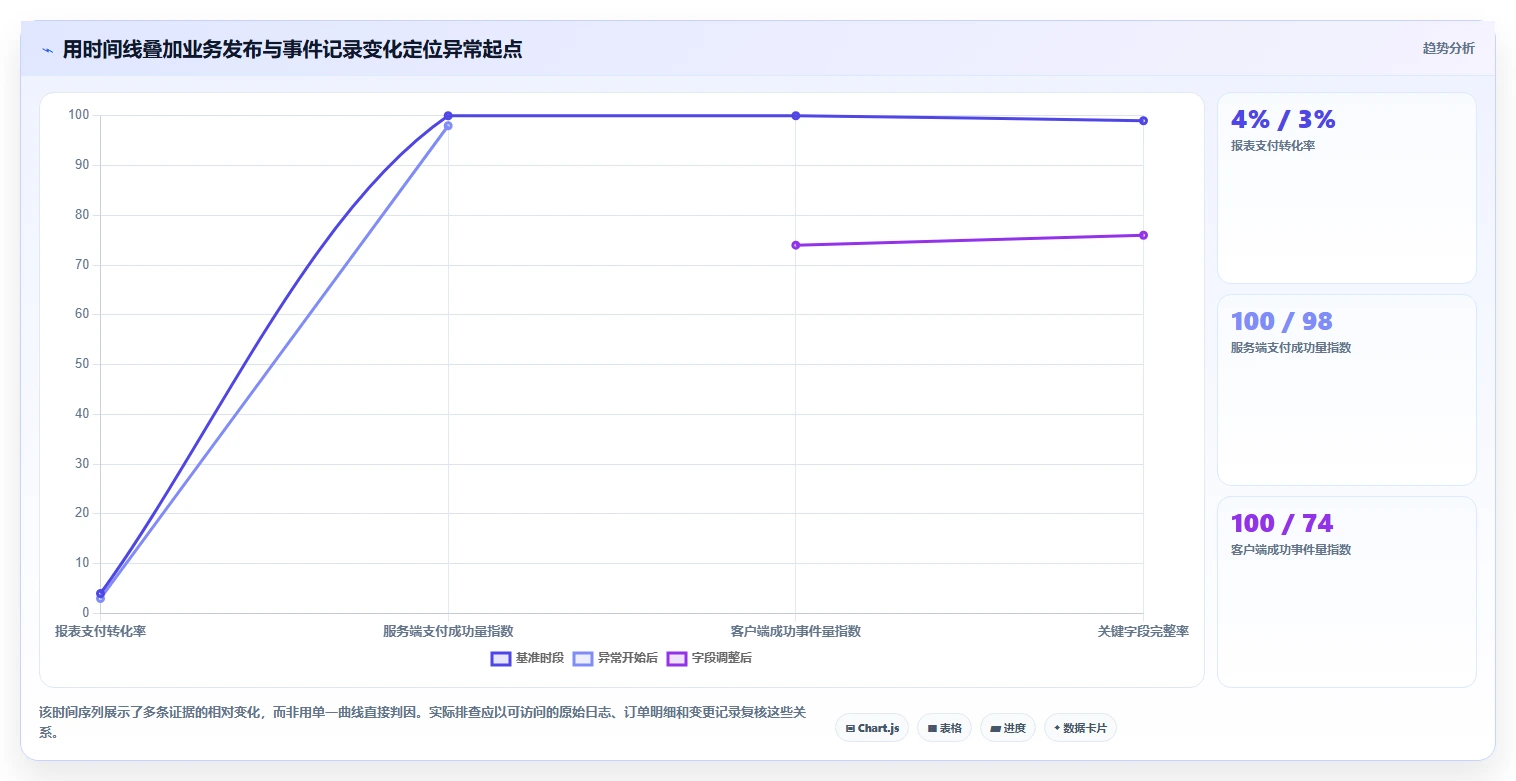Select the 数据卡片 chip

point(1080,728)
